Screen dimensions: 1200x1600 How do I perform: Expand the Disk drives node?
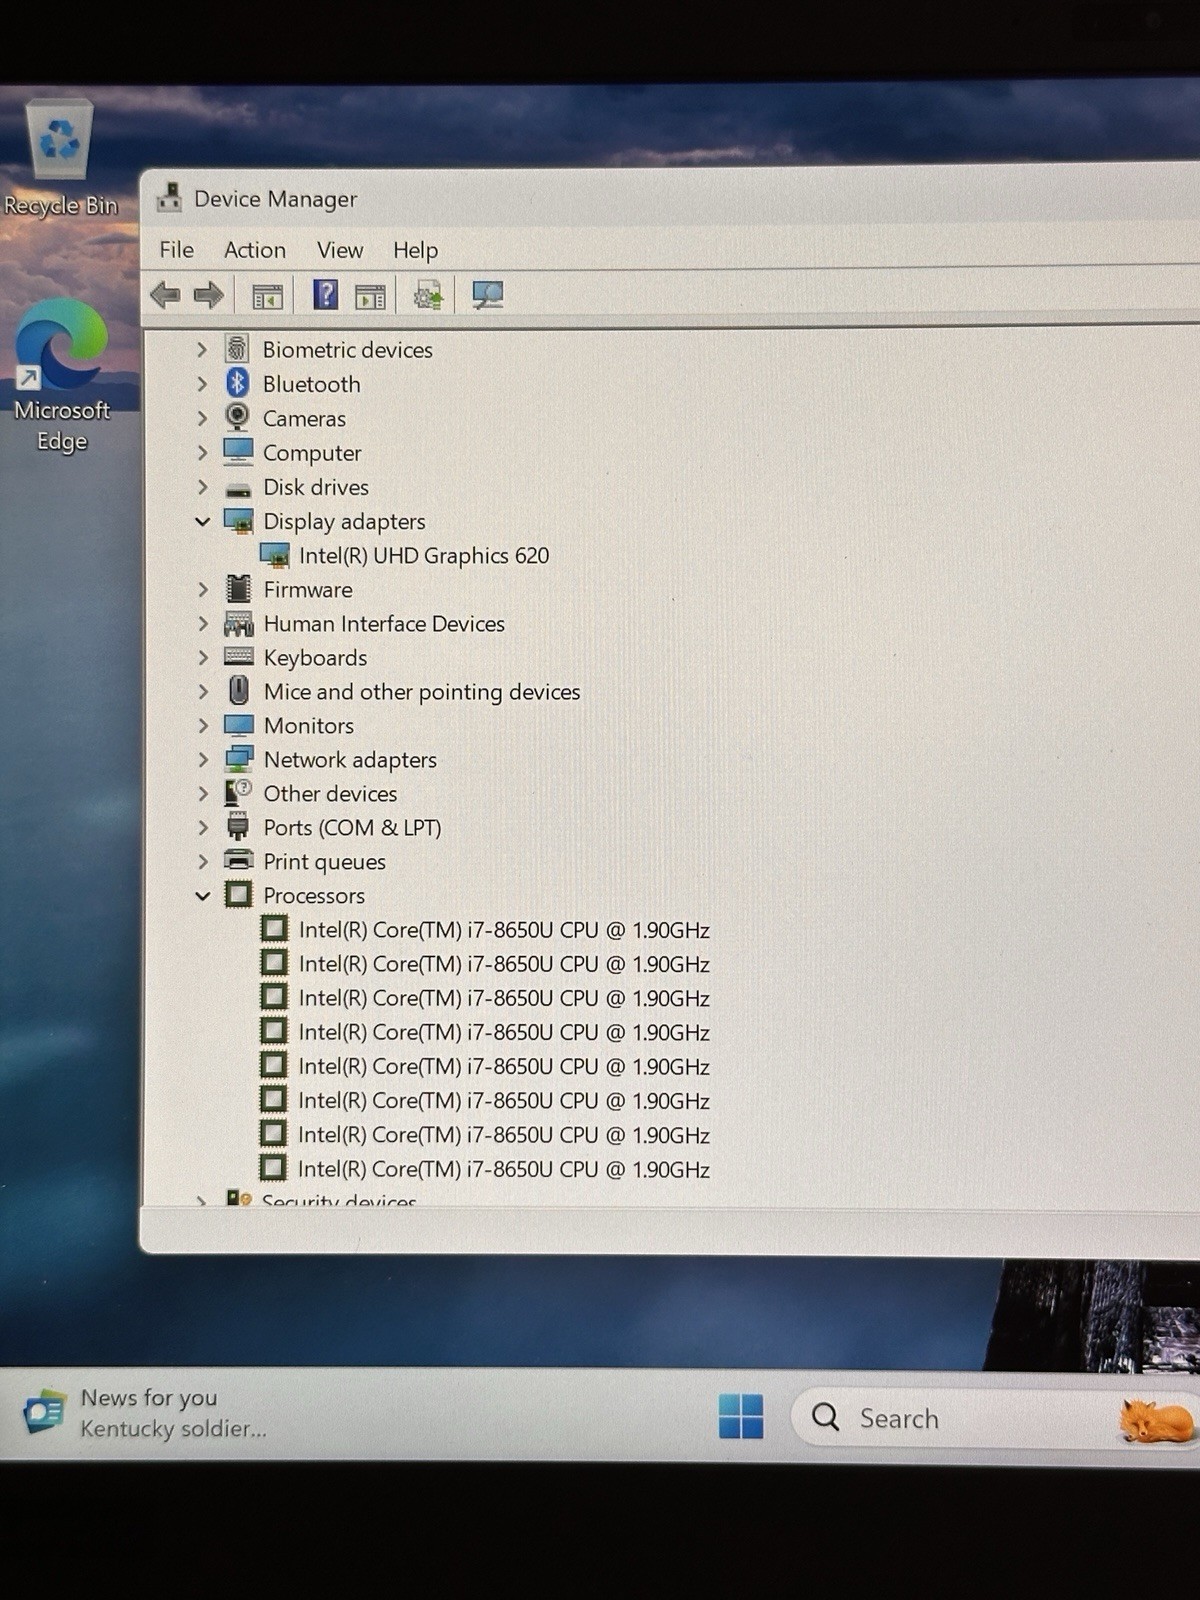point(202,487)
